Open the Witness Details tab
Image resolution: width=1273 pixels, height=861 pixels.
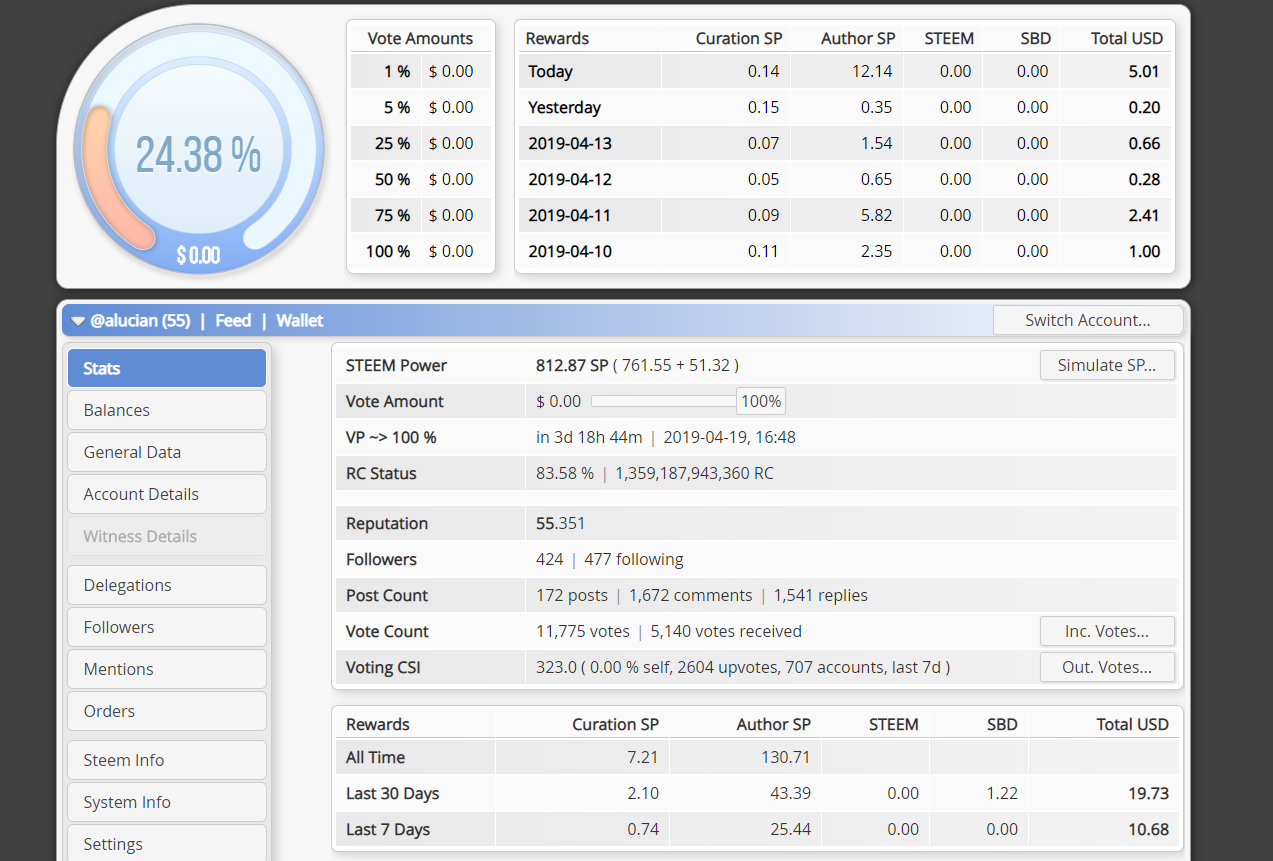pos(167,536)
